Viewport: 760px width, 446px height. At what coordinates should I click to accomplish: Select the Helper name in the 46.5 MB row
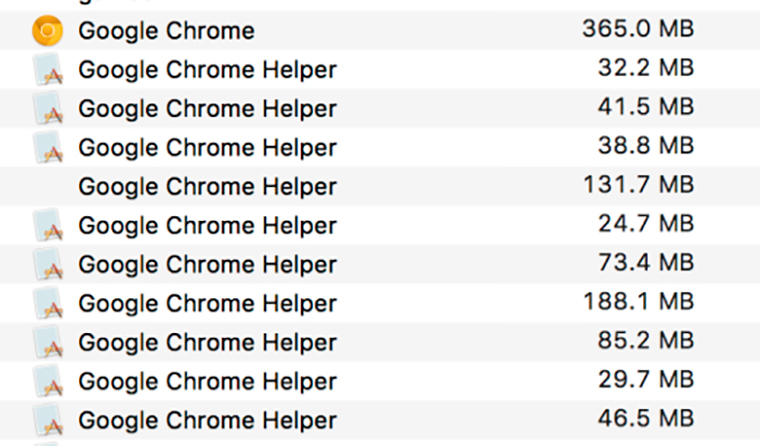207,420
